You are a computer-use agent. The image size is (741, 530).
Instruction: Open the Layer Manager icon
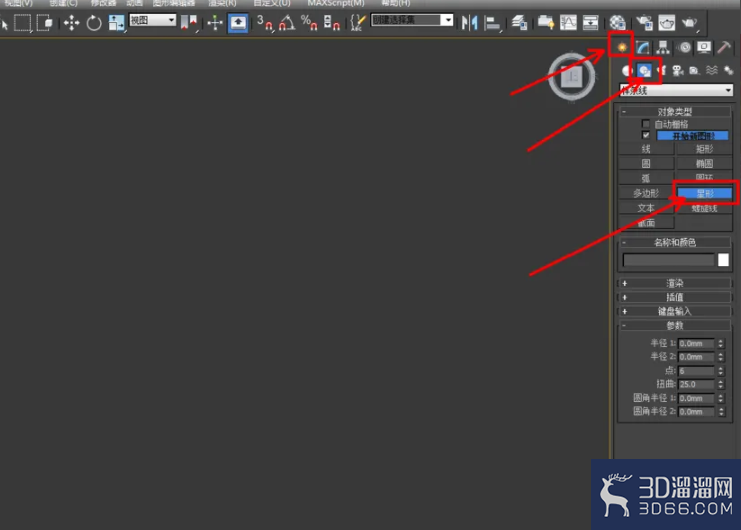point(519,22)
